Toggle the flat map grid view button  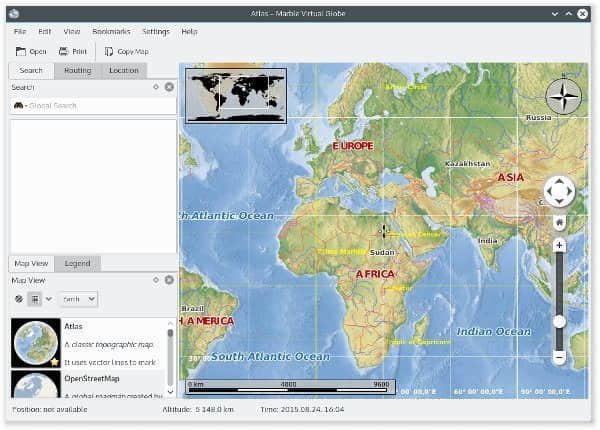pos(34,299)
